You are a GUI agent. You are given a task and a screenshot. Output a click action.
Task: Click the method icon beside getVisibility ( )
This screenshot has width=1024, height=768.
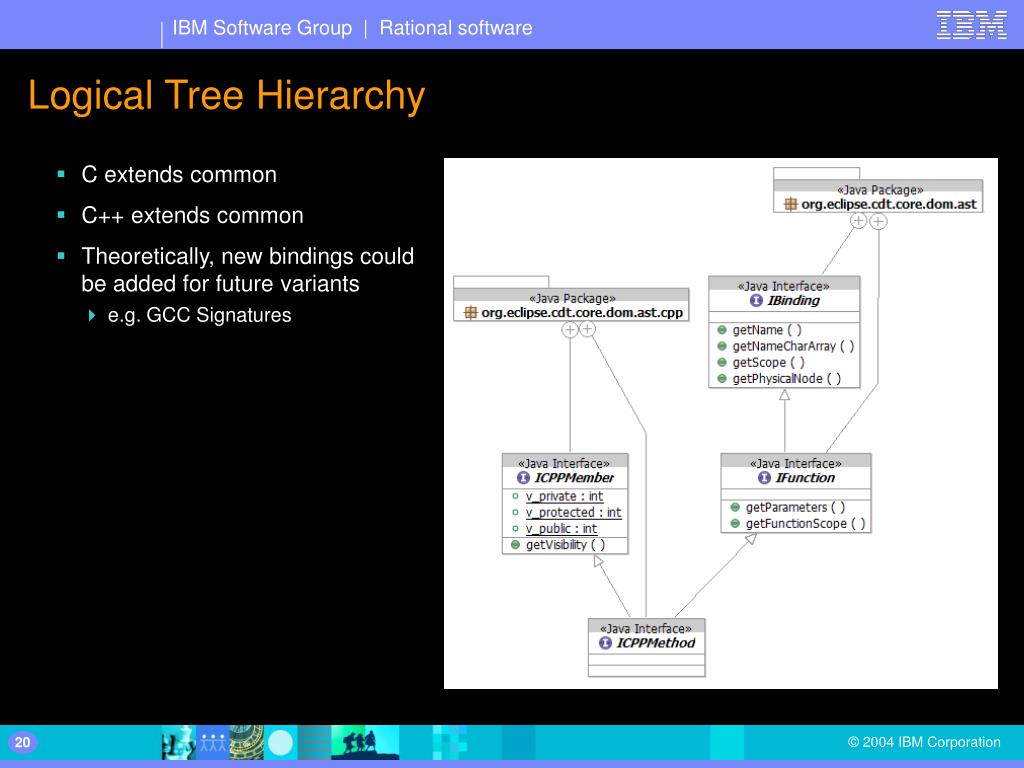[x=515, y=545]
